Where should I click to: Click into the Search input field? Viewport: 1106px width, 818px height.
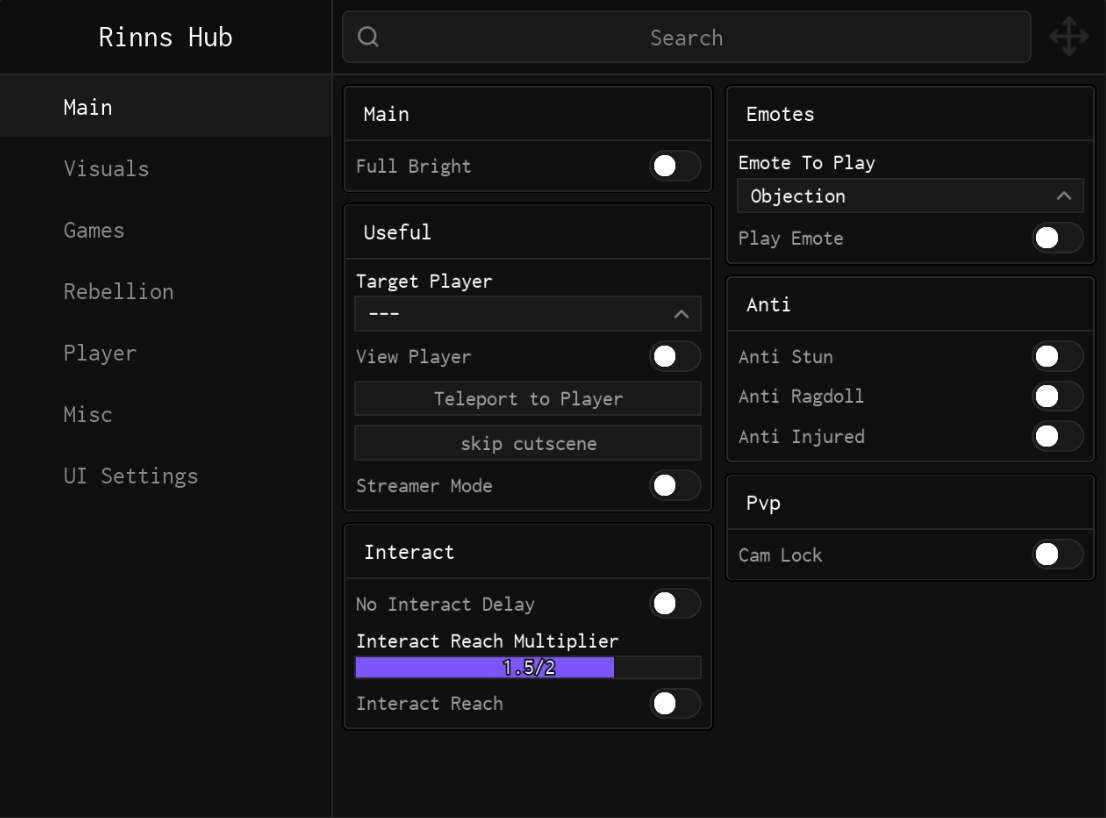pyautogui.click(x=686, y=38)
